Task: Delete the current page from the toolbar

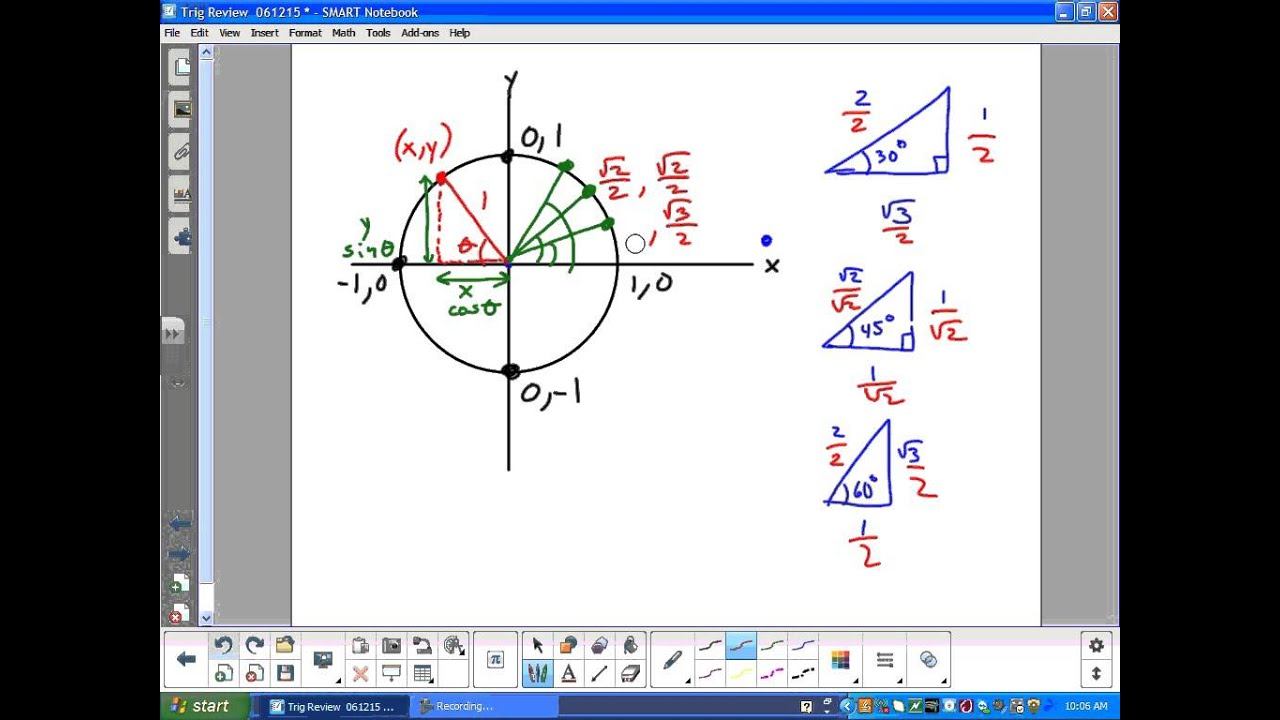Action: click(255, 673)
